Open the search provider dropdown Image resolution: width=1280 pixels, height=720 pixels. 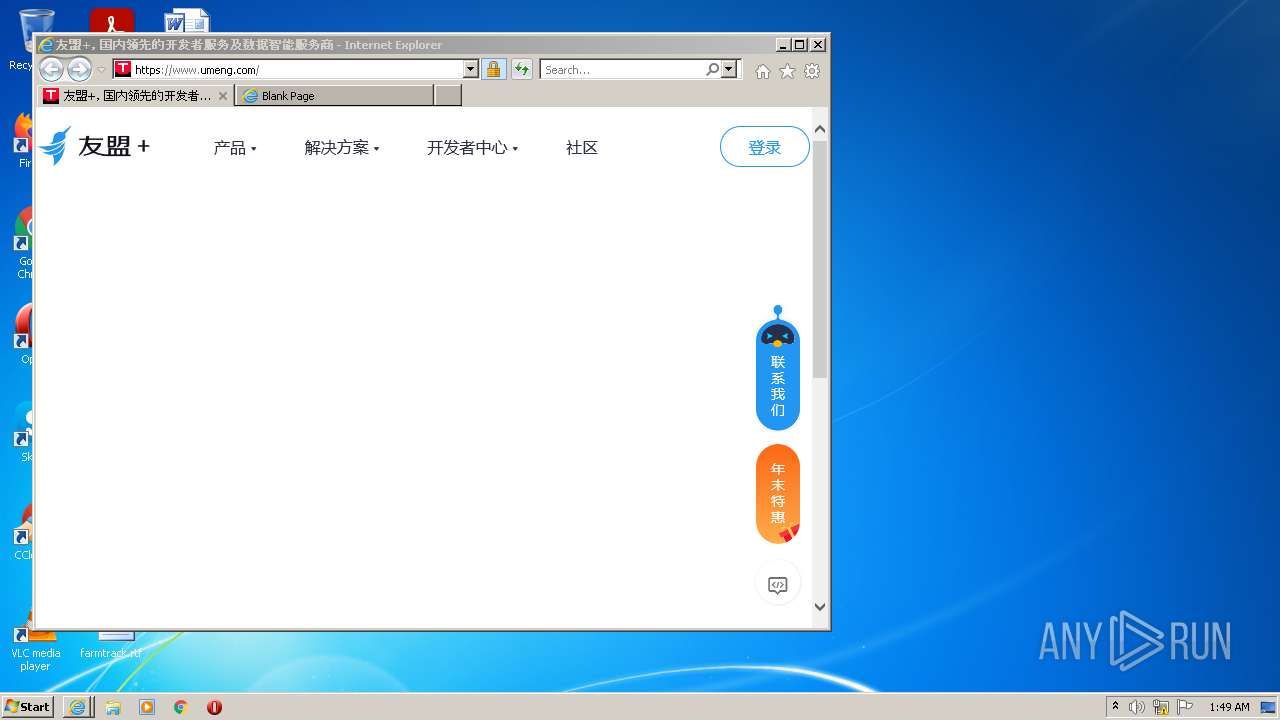[729, 69]
